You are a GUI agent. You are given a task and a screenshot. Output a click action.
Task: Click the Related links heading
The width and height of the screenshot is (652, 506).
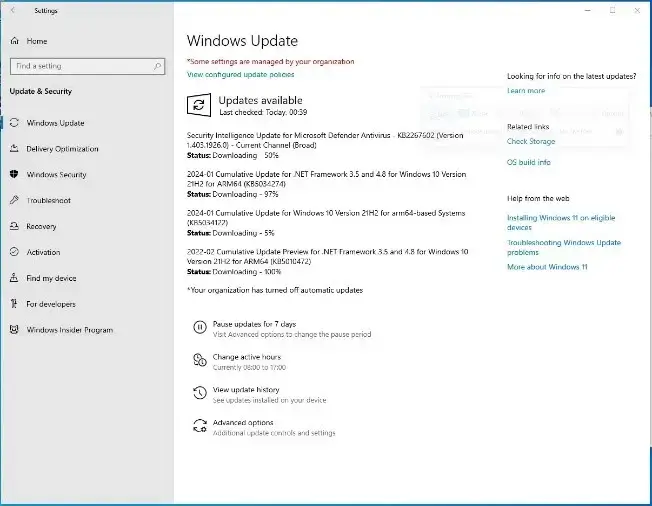coord(528,126)
